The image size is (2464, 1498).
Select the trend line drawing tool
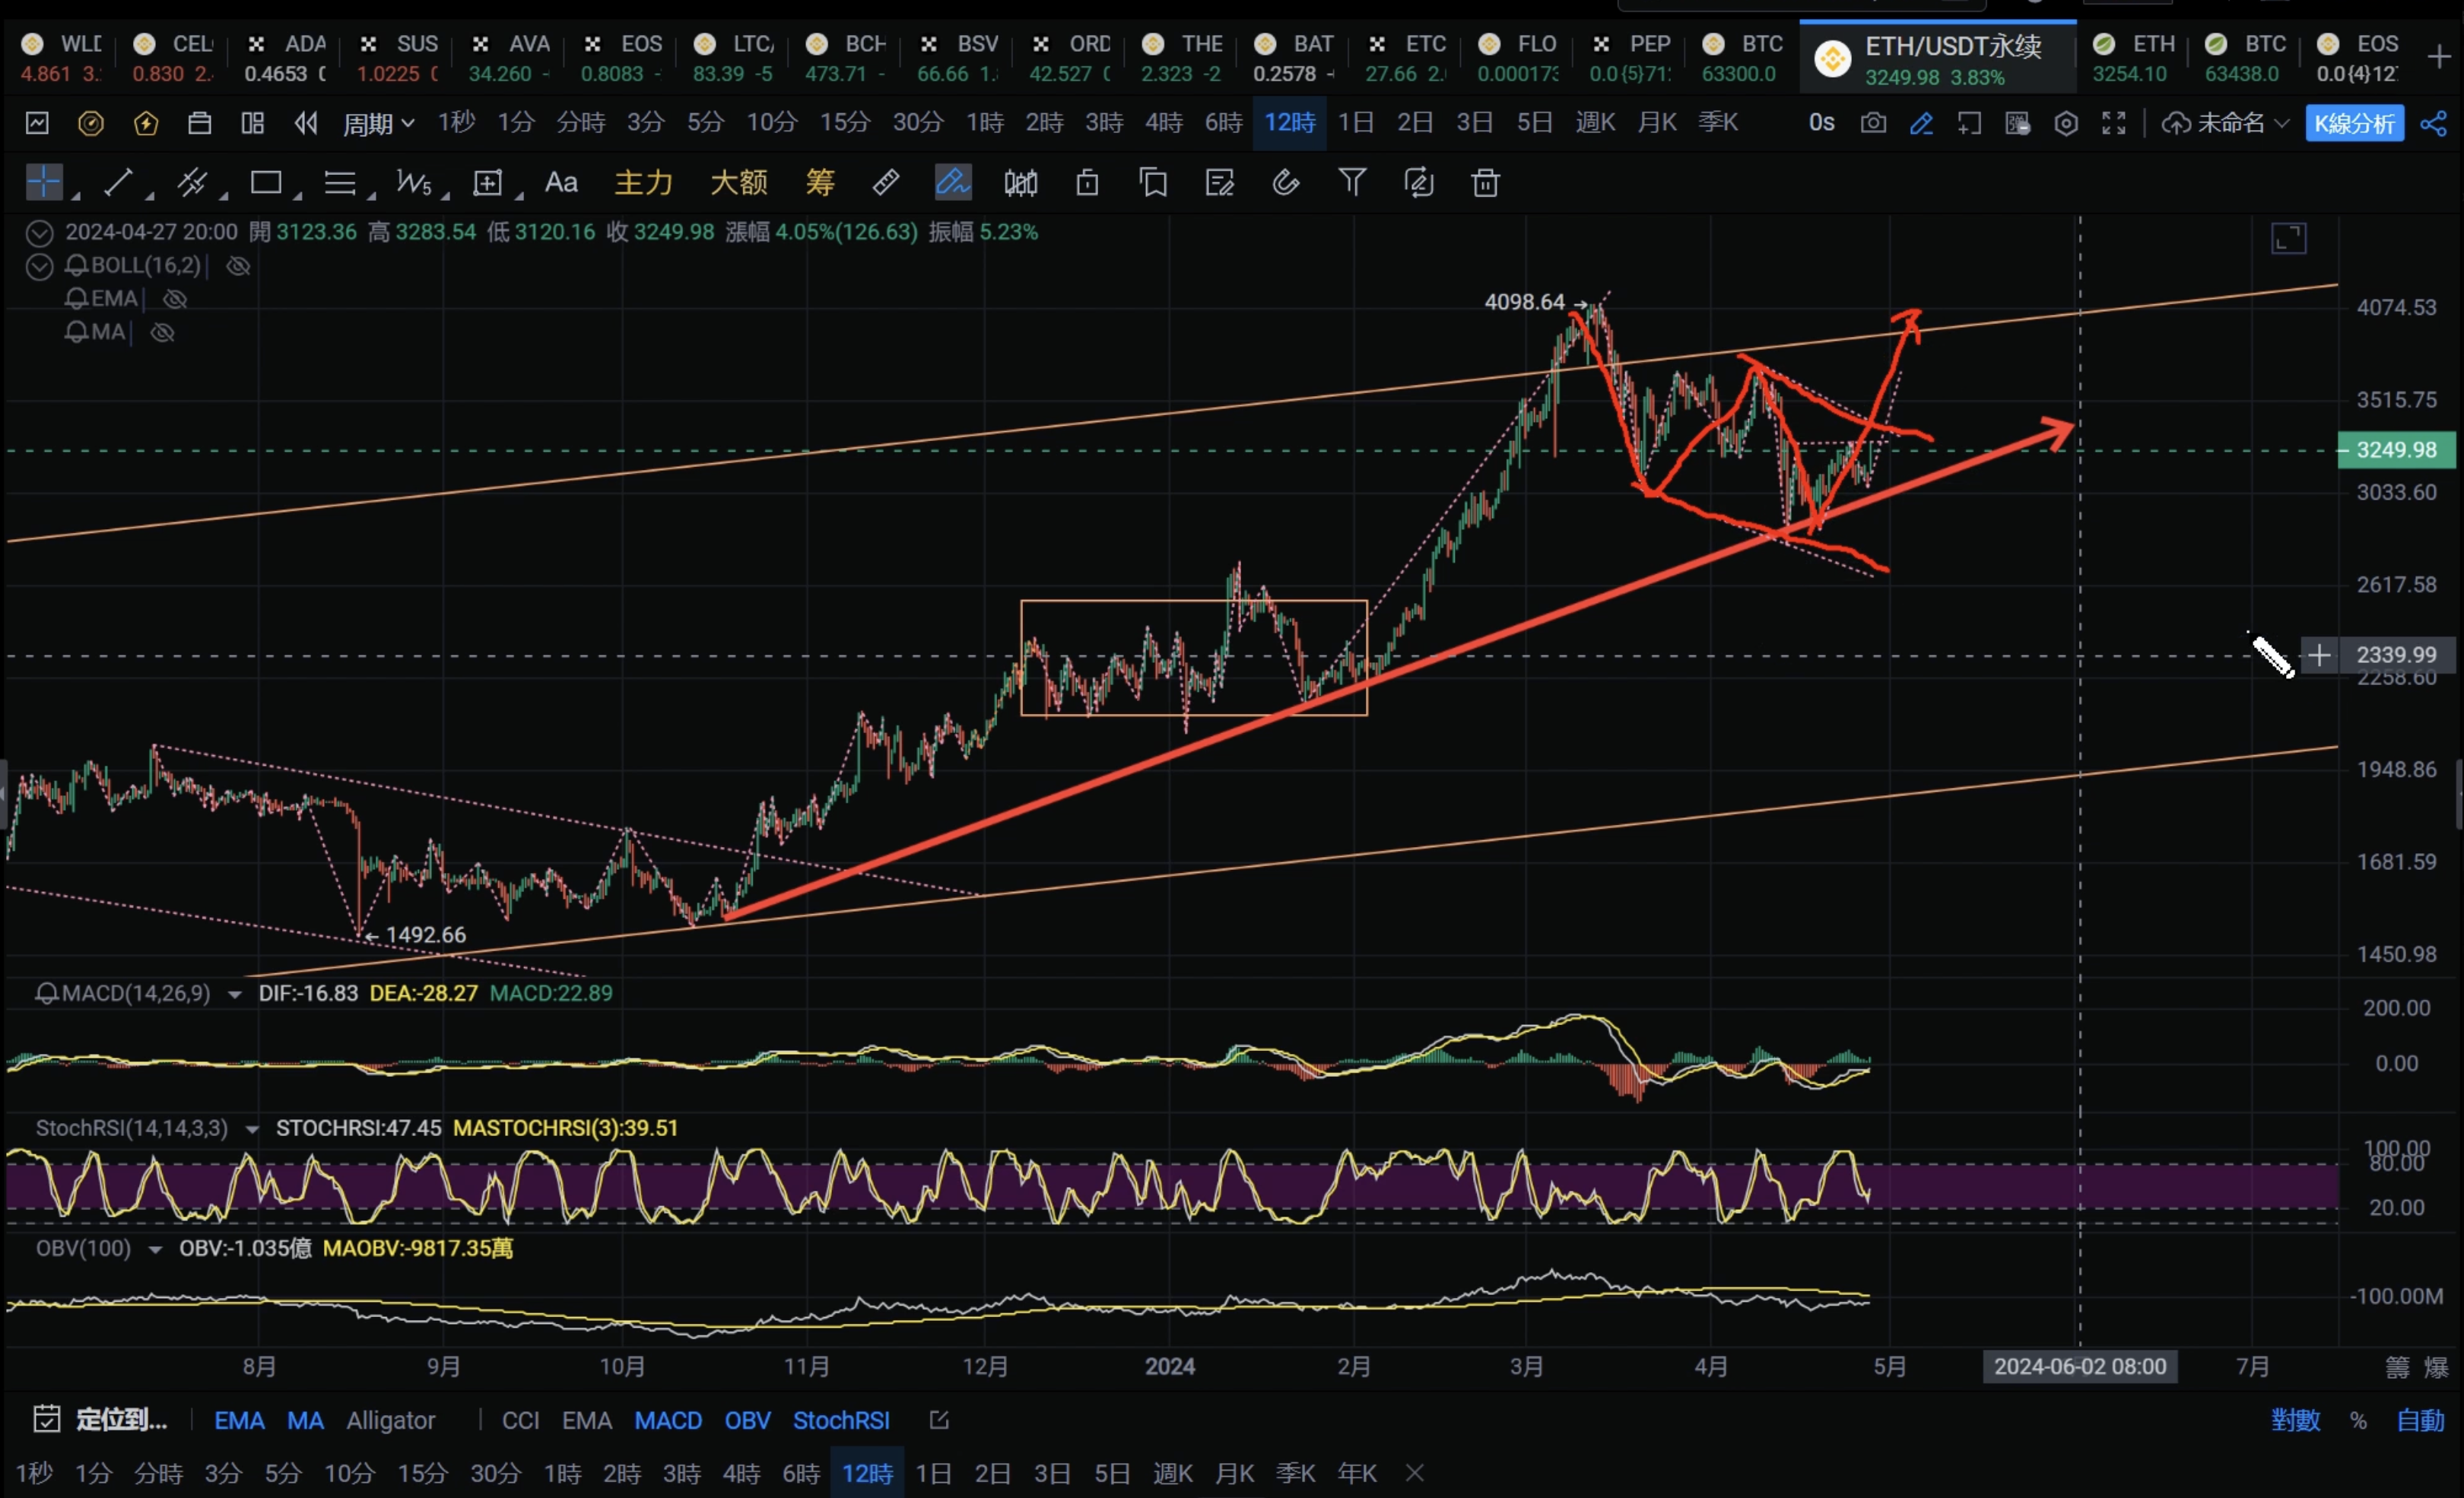coord(118,182)
